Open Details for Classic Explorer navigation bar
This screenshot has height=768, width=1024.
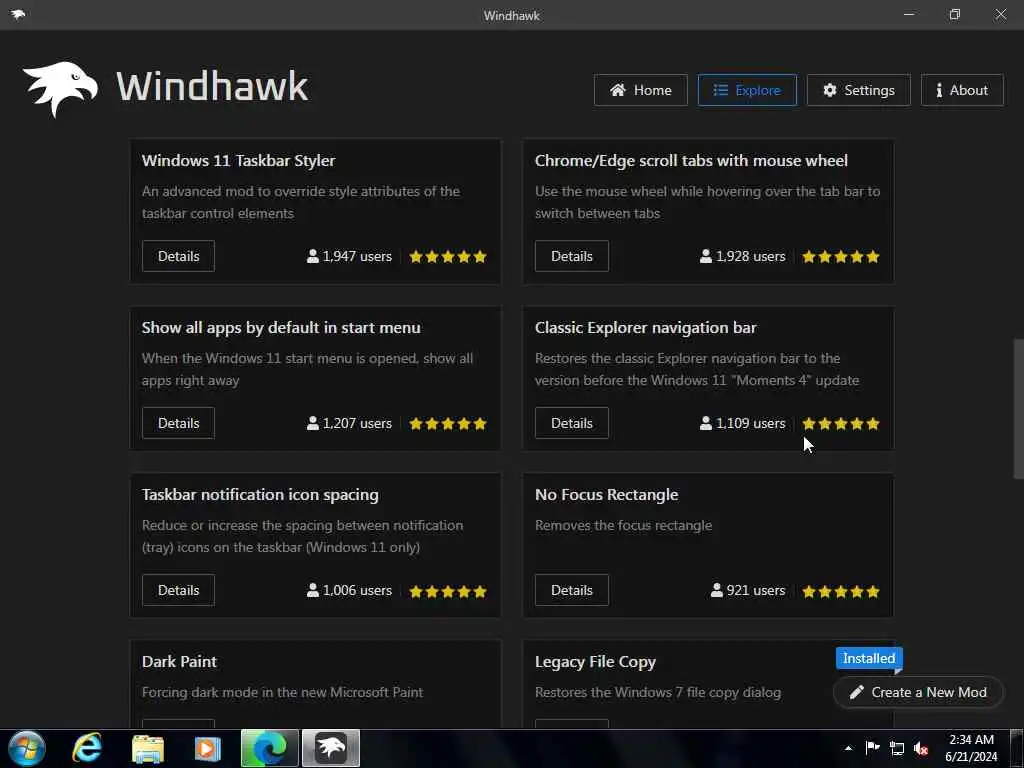tap(571, 423)
